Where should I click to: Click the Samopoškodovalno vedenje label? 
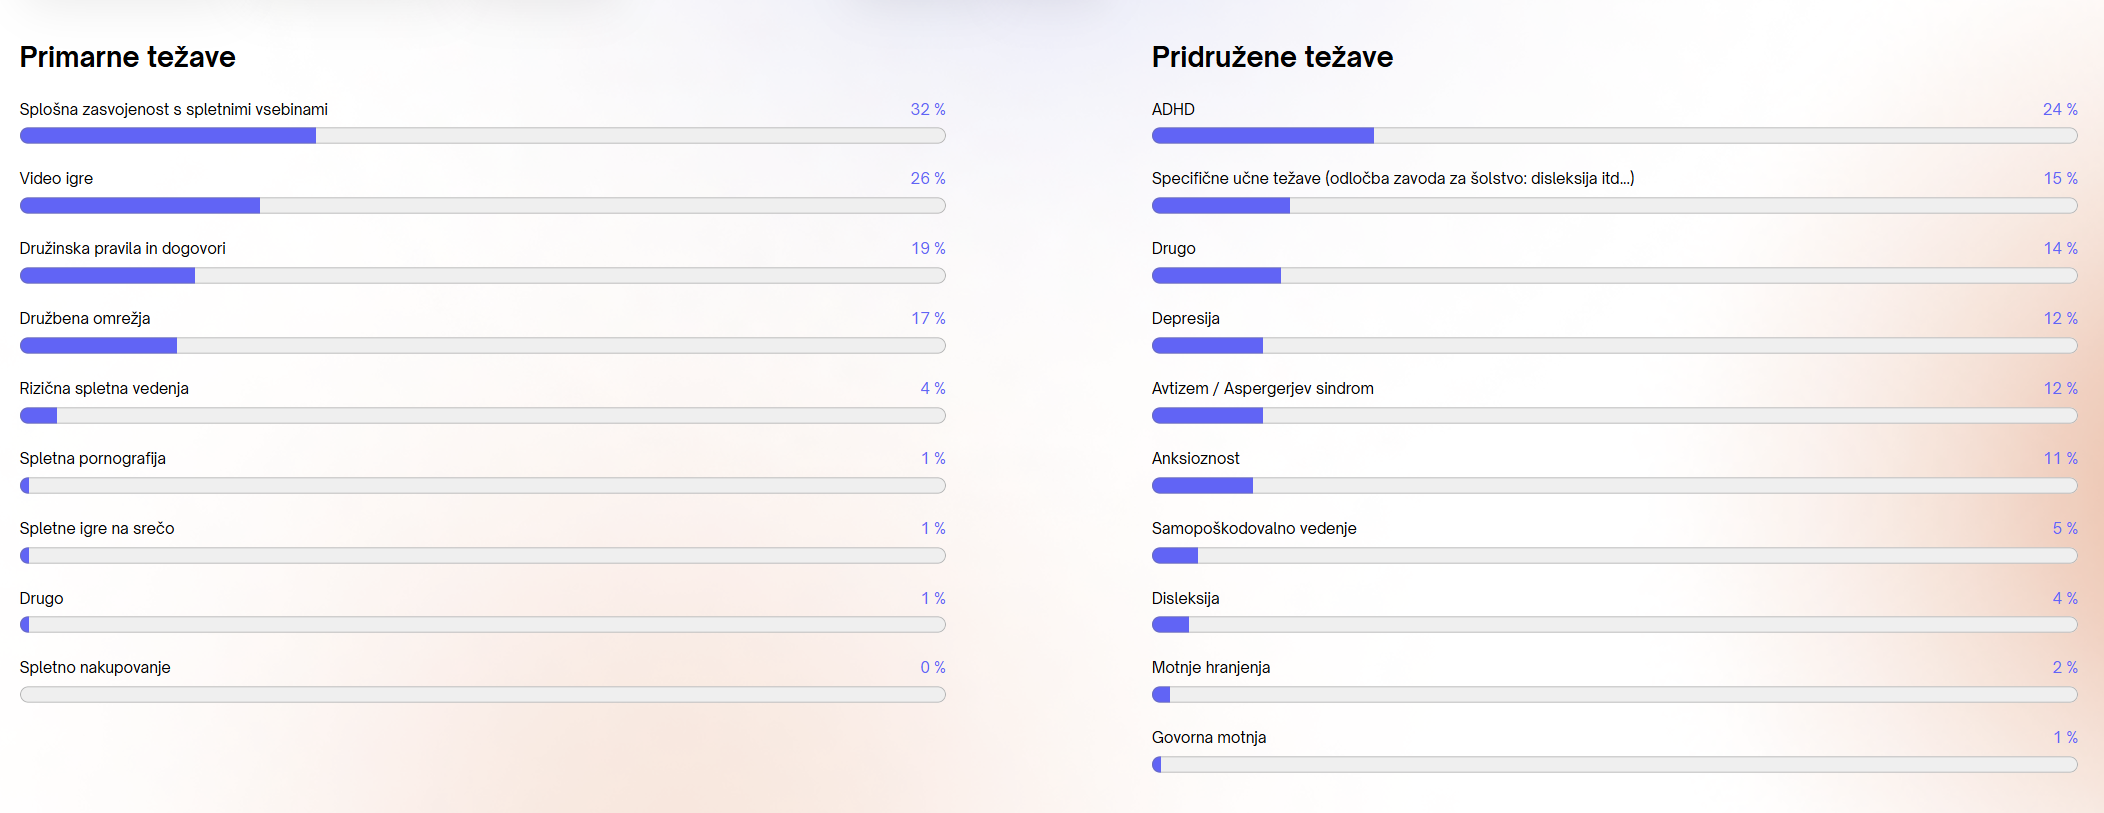[1253, 528]
